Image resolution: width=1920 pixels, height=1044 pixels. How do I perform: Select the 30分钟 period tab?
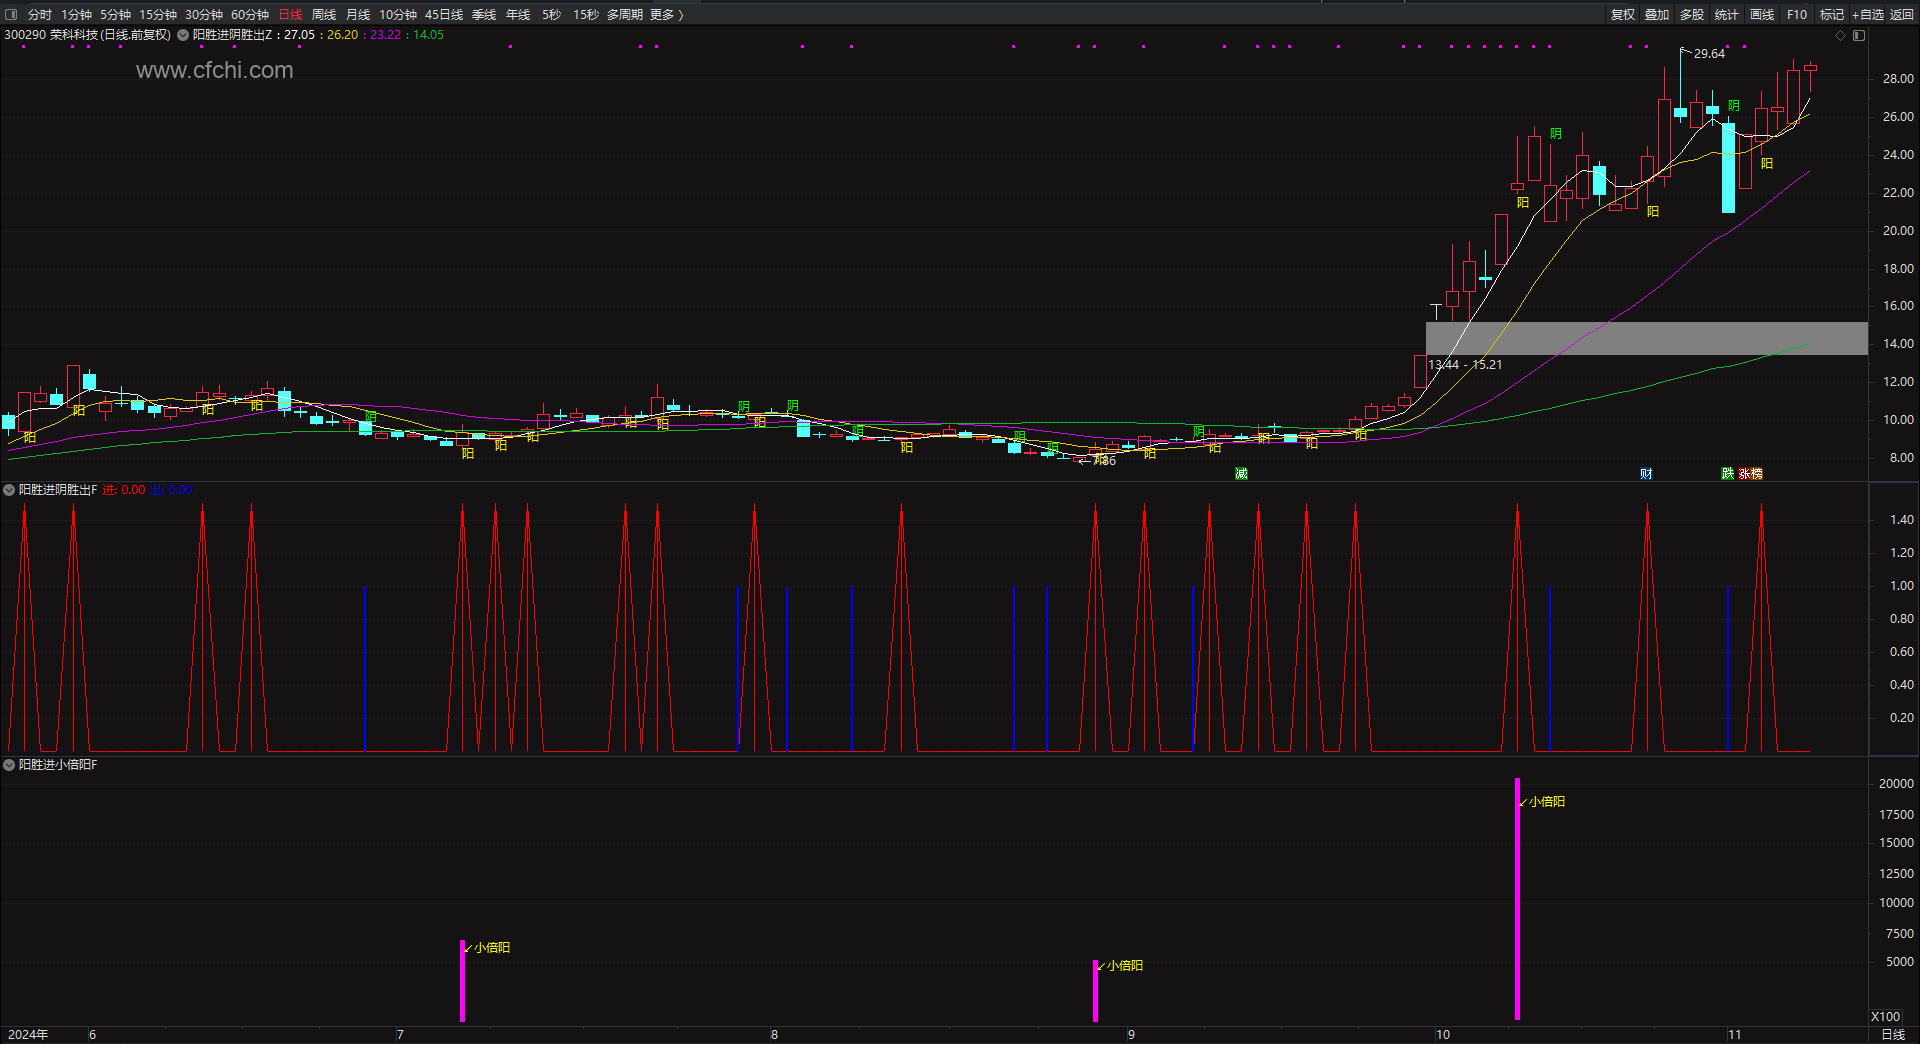click(204, 14)
